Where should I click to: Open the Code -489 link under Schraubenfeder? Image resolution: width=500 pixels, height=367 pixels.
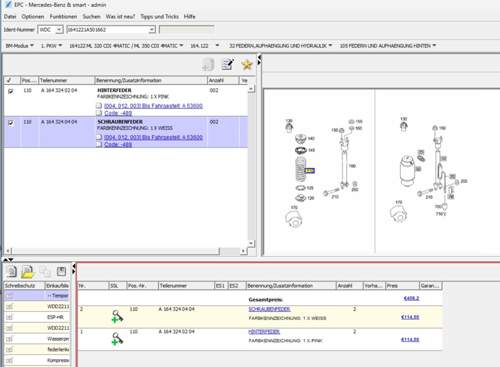118,145
